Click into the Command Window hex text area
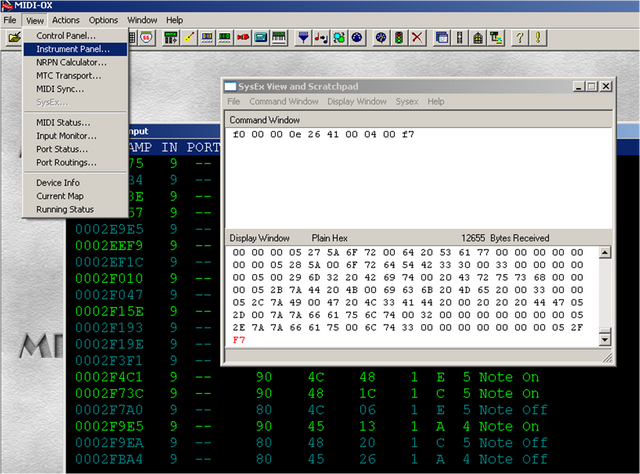This screenshot has width=640, height=474. point(419,178)
